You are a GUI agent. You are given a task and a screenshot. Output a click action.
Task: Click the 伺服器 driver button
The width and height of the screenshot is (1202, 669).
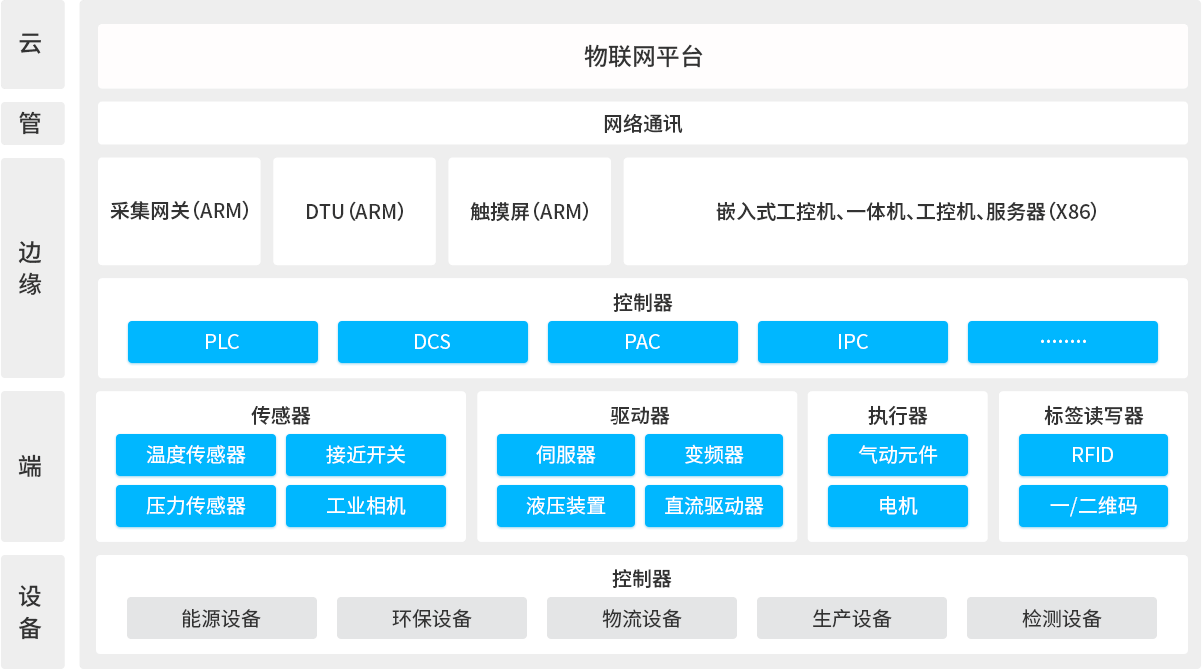pyautogui.click(x=565, y=455)
